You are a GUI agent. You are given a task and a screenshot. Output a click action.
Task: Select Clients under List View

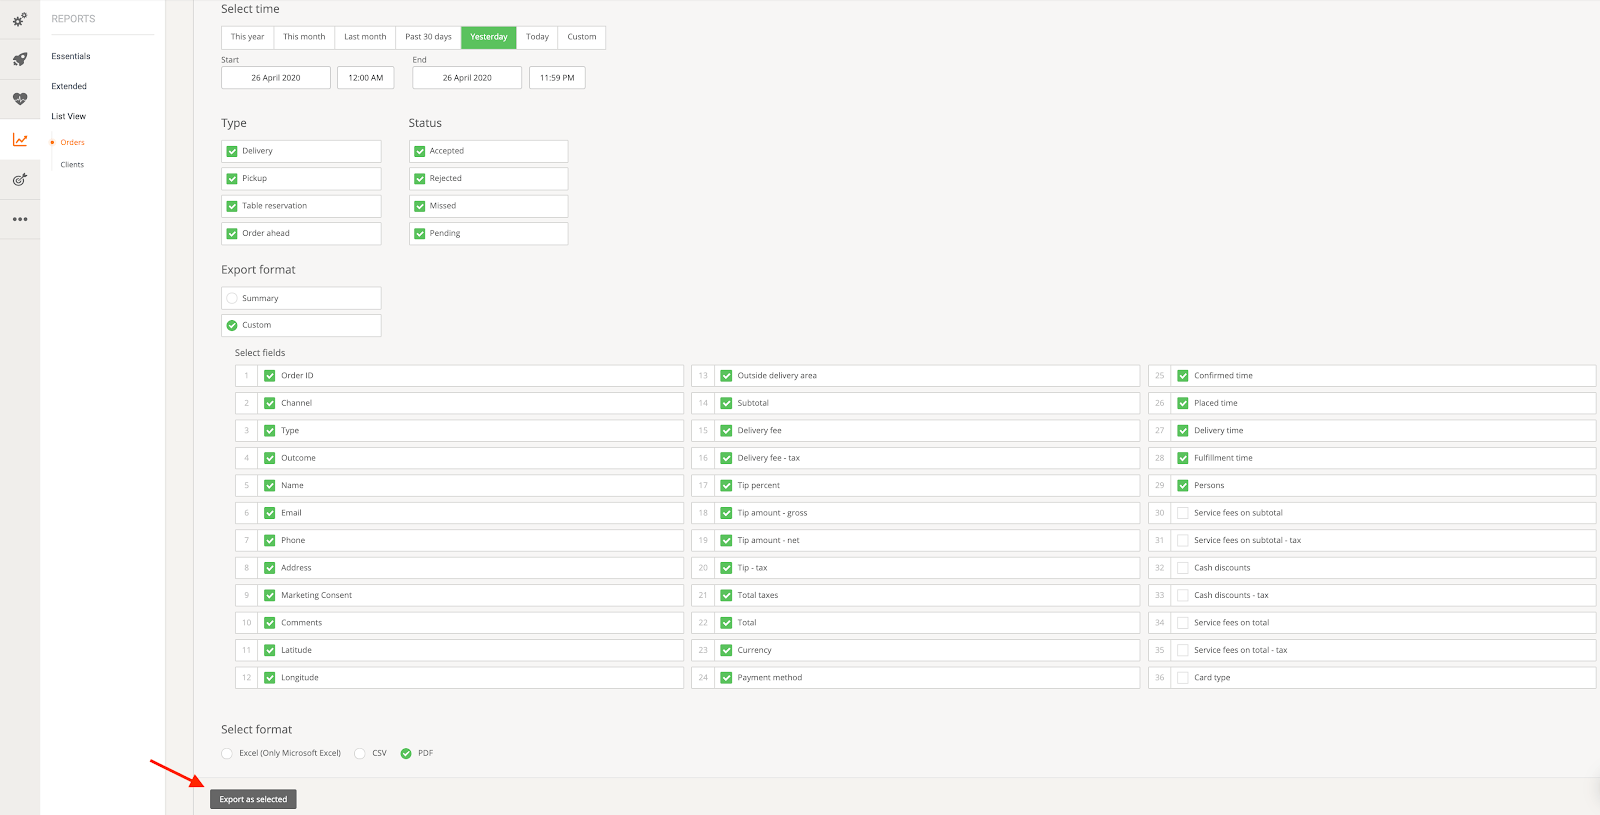point(72,164)
